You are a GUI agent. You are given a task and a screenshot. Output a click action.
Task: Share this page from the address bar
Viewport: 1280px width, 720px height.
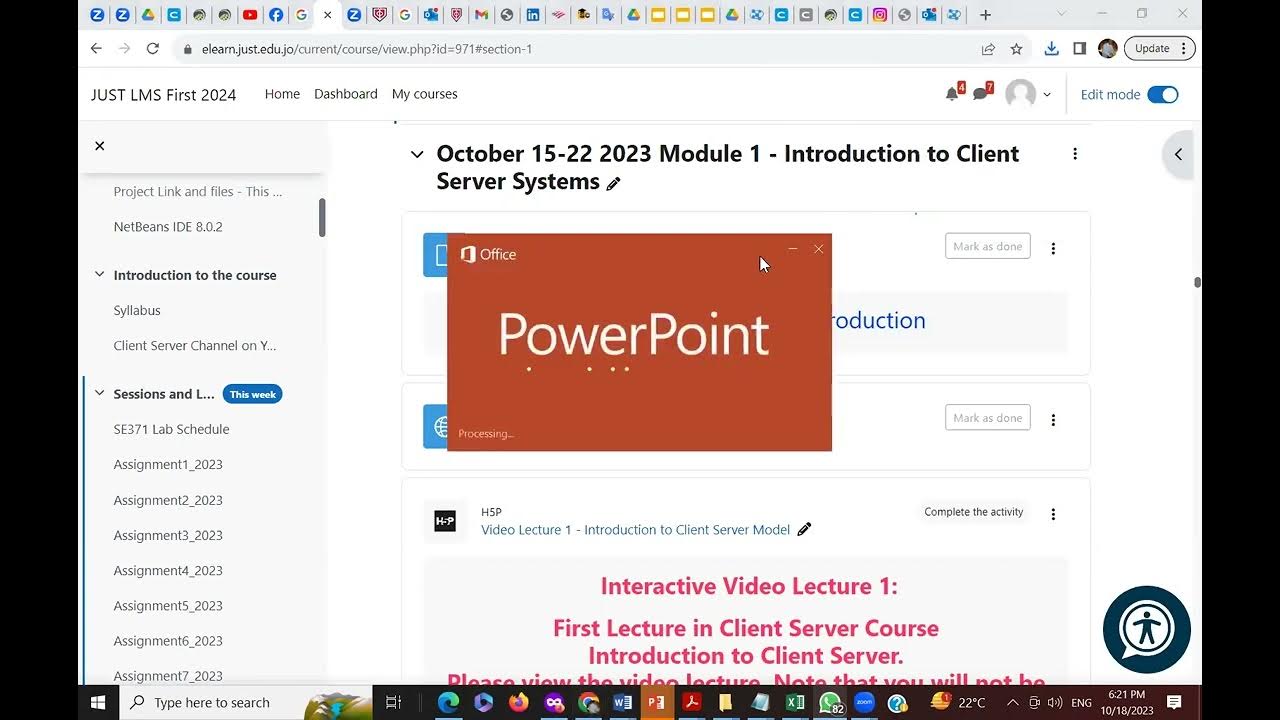coord(988,48)
